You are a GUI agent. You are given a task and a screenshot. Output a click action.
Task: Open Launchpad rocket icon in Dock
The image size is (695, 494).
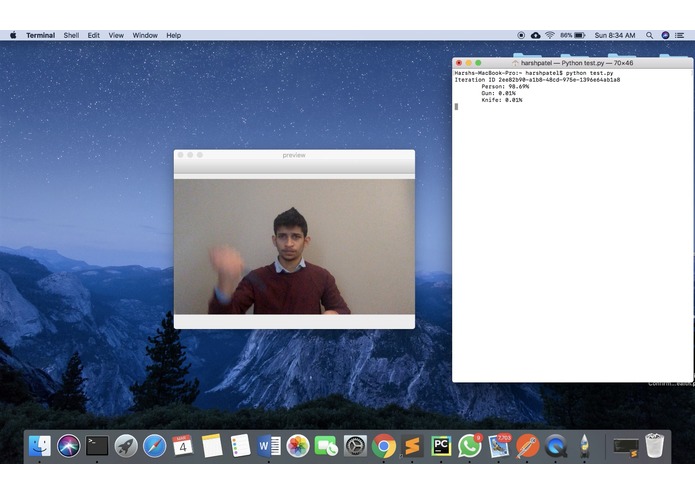point(126,446)
